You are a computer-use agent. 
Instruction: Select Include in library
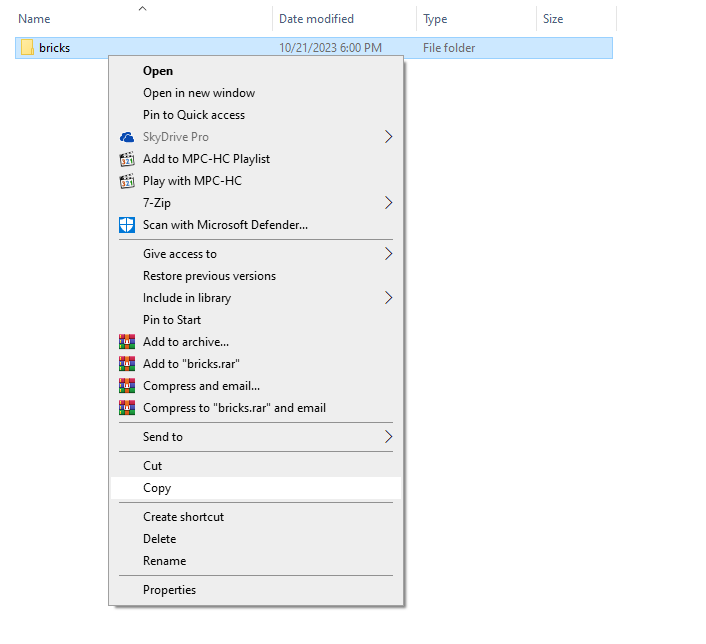click(256, 298)
